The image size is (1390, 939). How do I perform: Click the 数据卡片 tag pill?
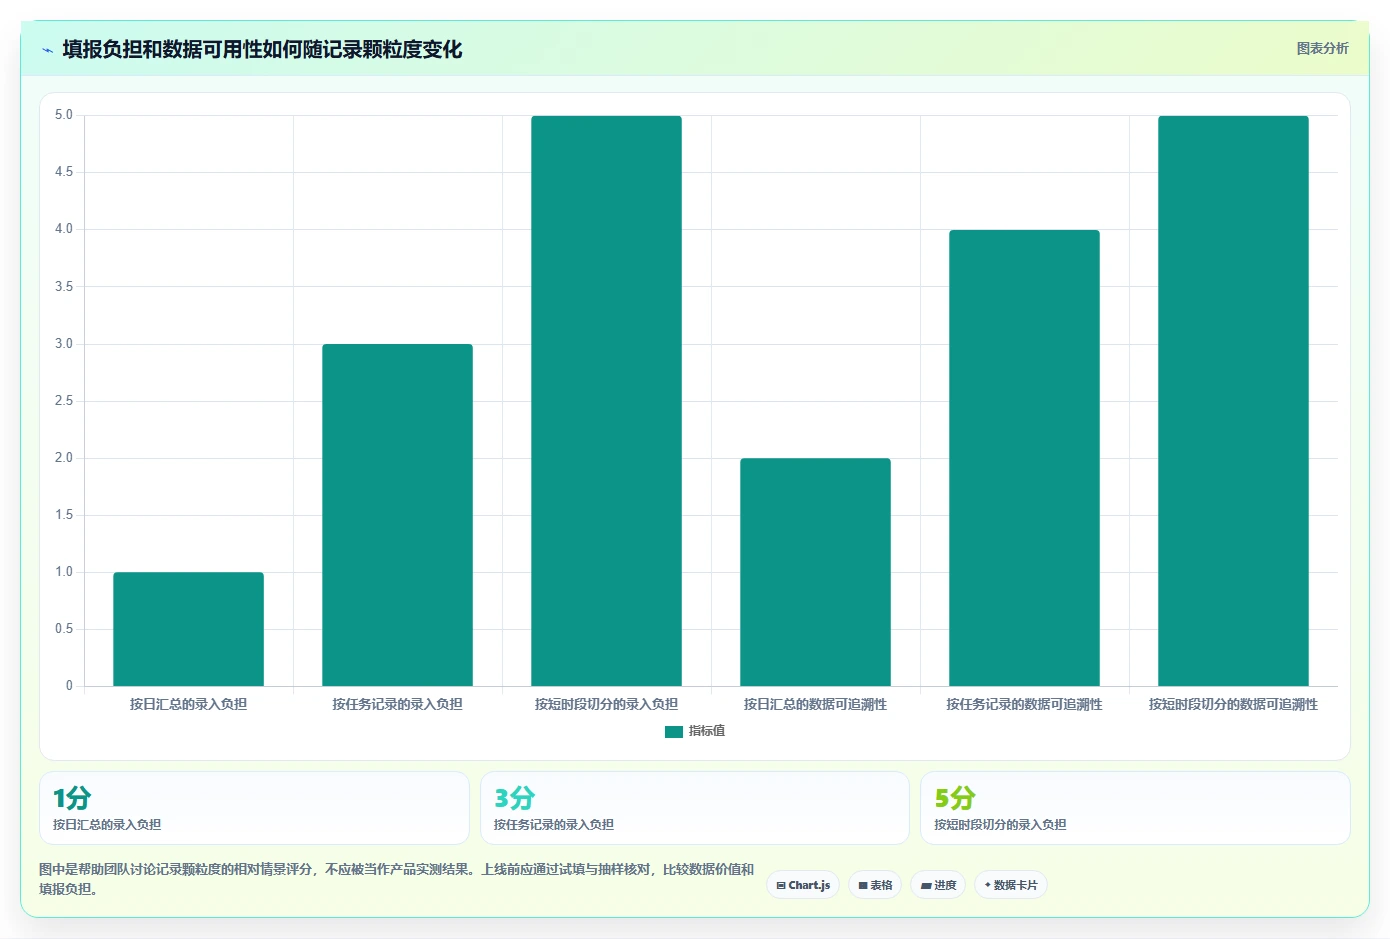1011,885
